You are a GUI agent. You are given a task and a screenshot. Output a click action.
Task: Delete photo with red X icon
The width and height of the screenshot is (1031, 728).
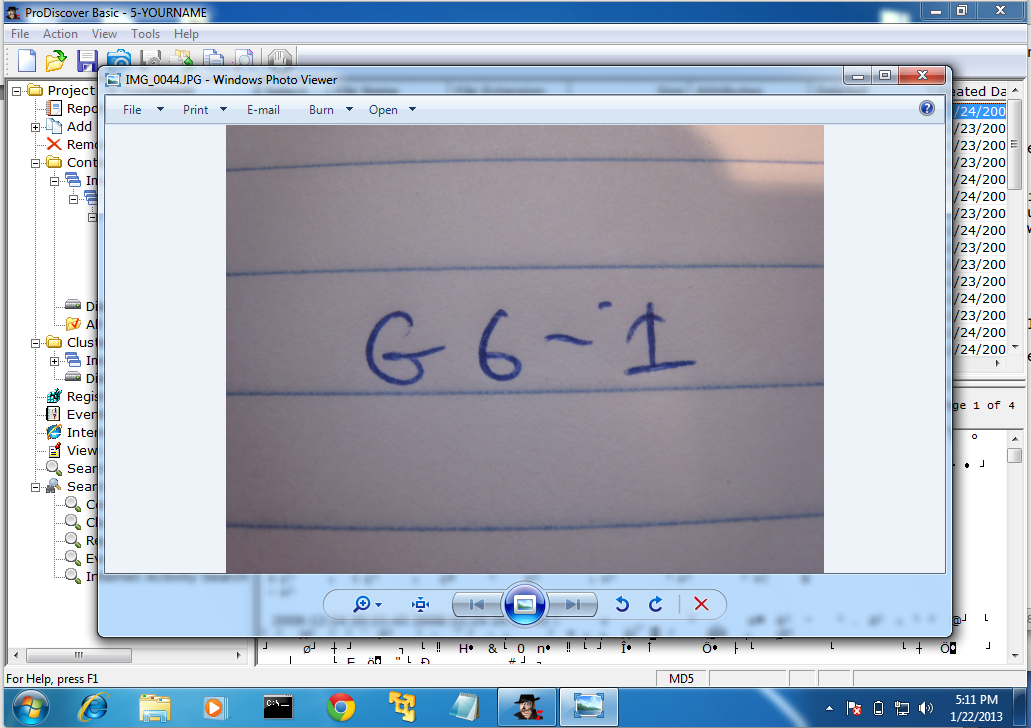pyautogui.click(x=701, y=604)
